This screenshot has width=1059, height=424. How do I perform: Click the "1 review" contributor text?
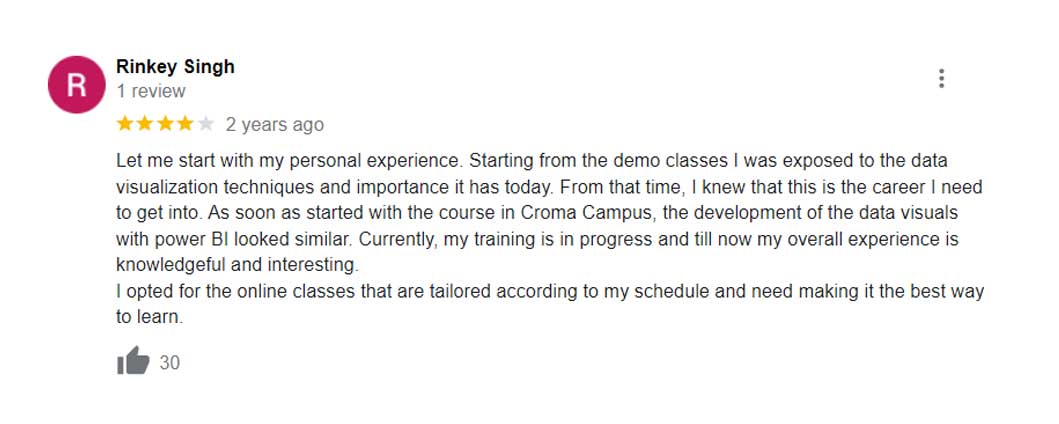pyautogui.click(x=151, y=91)
